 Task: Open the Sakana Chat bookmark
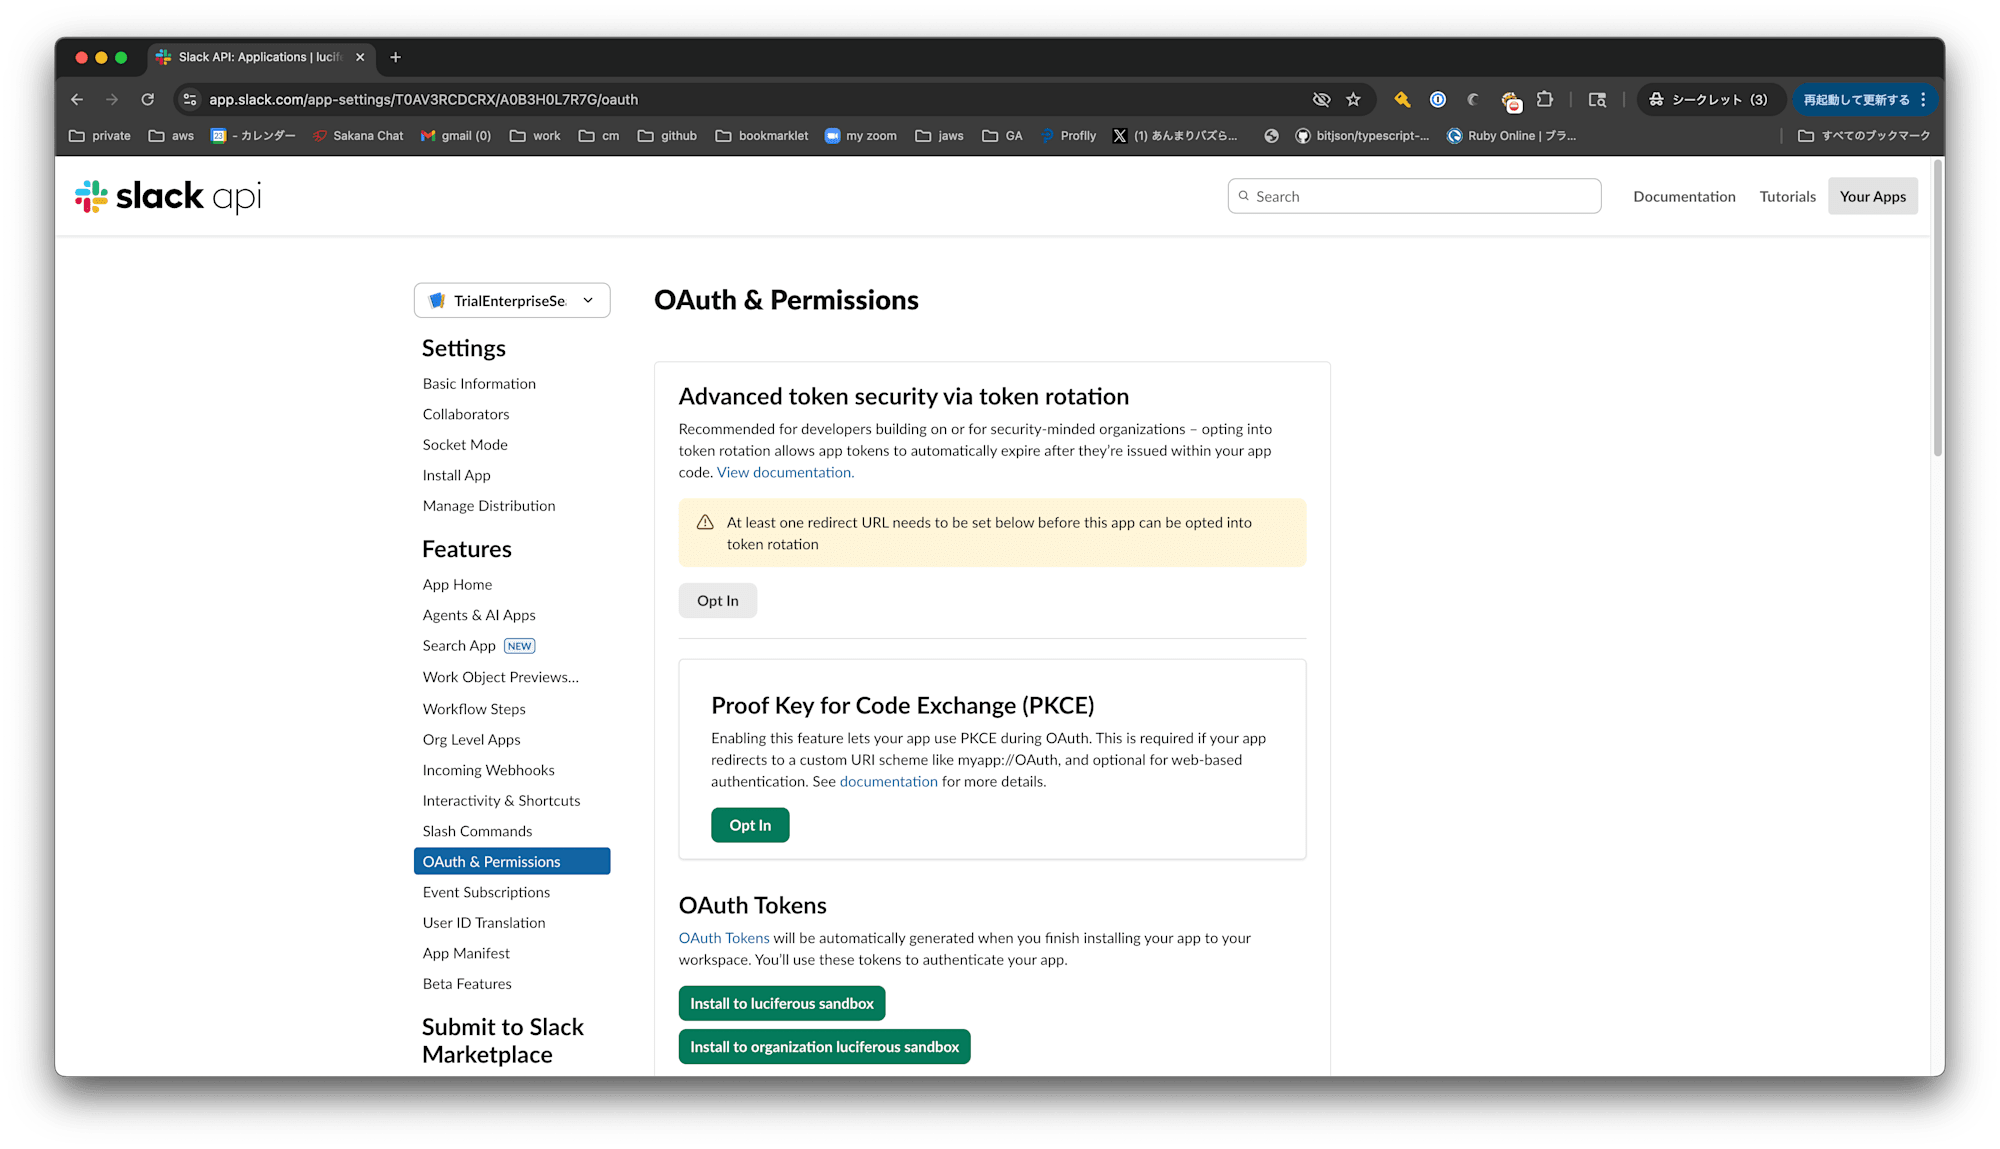point(358,136)
